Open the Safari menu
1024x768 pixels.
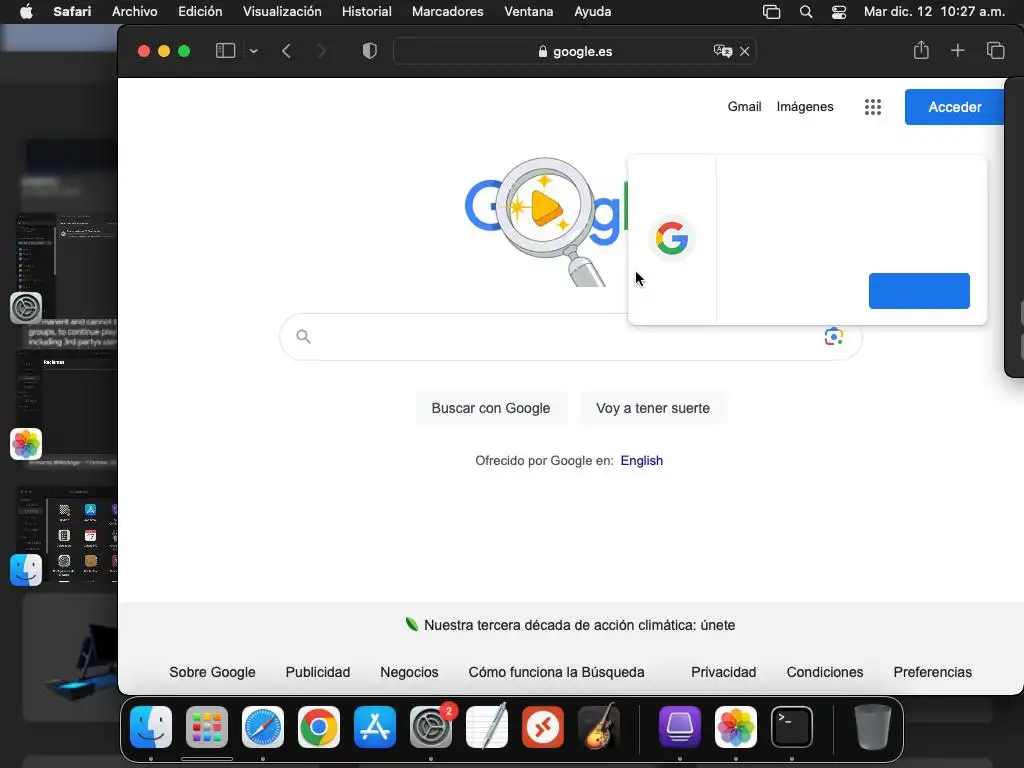tap(72, 11)
